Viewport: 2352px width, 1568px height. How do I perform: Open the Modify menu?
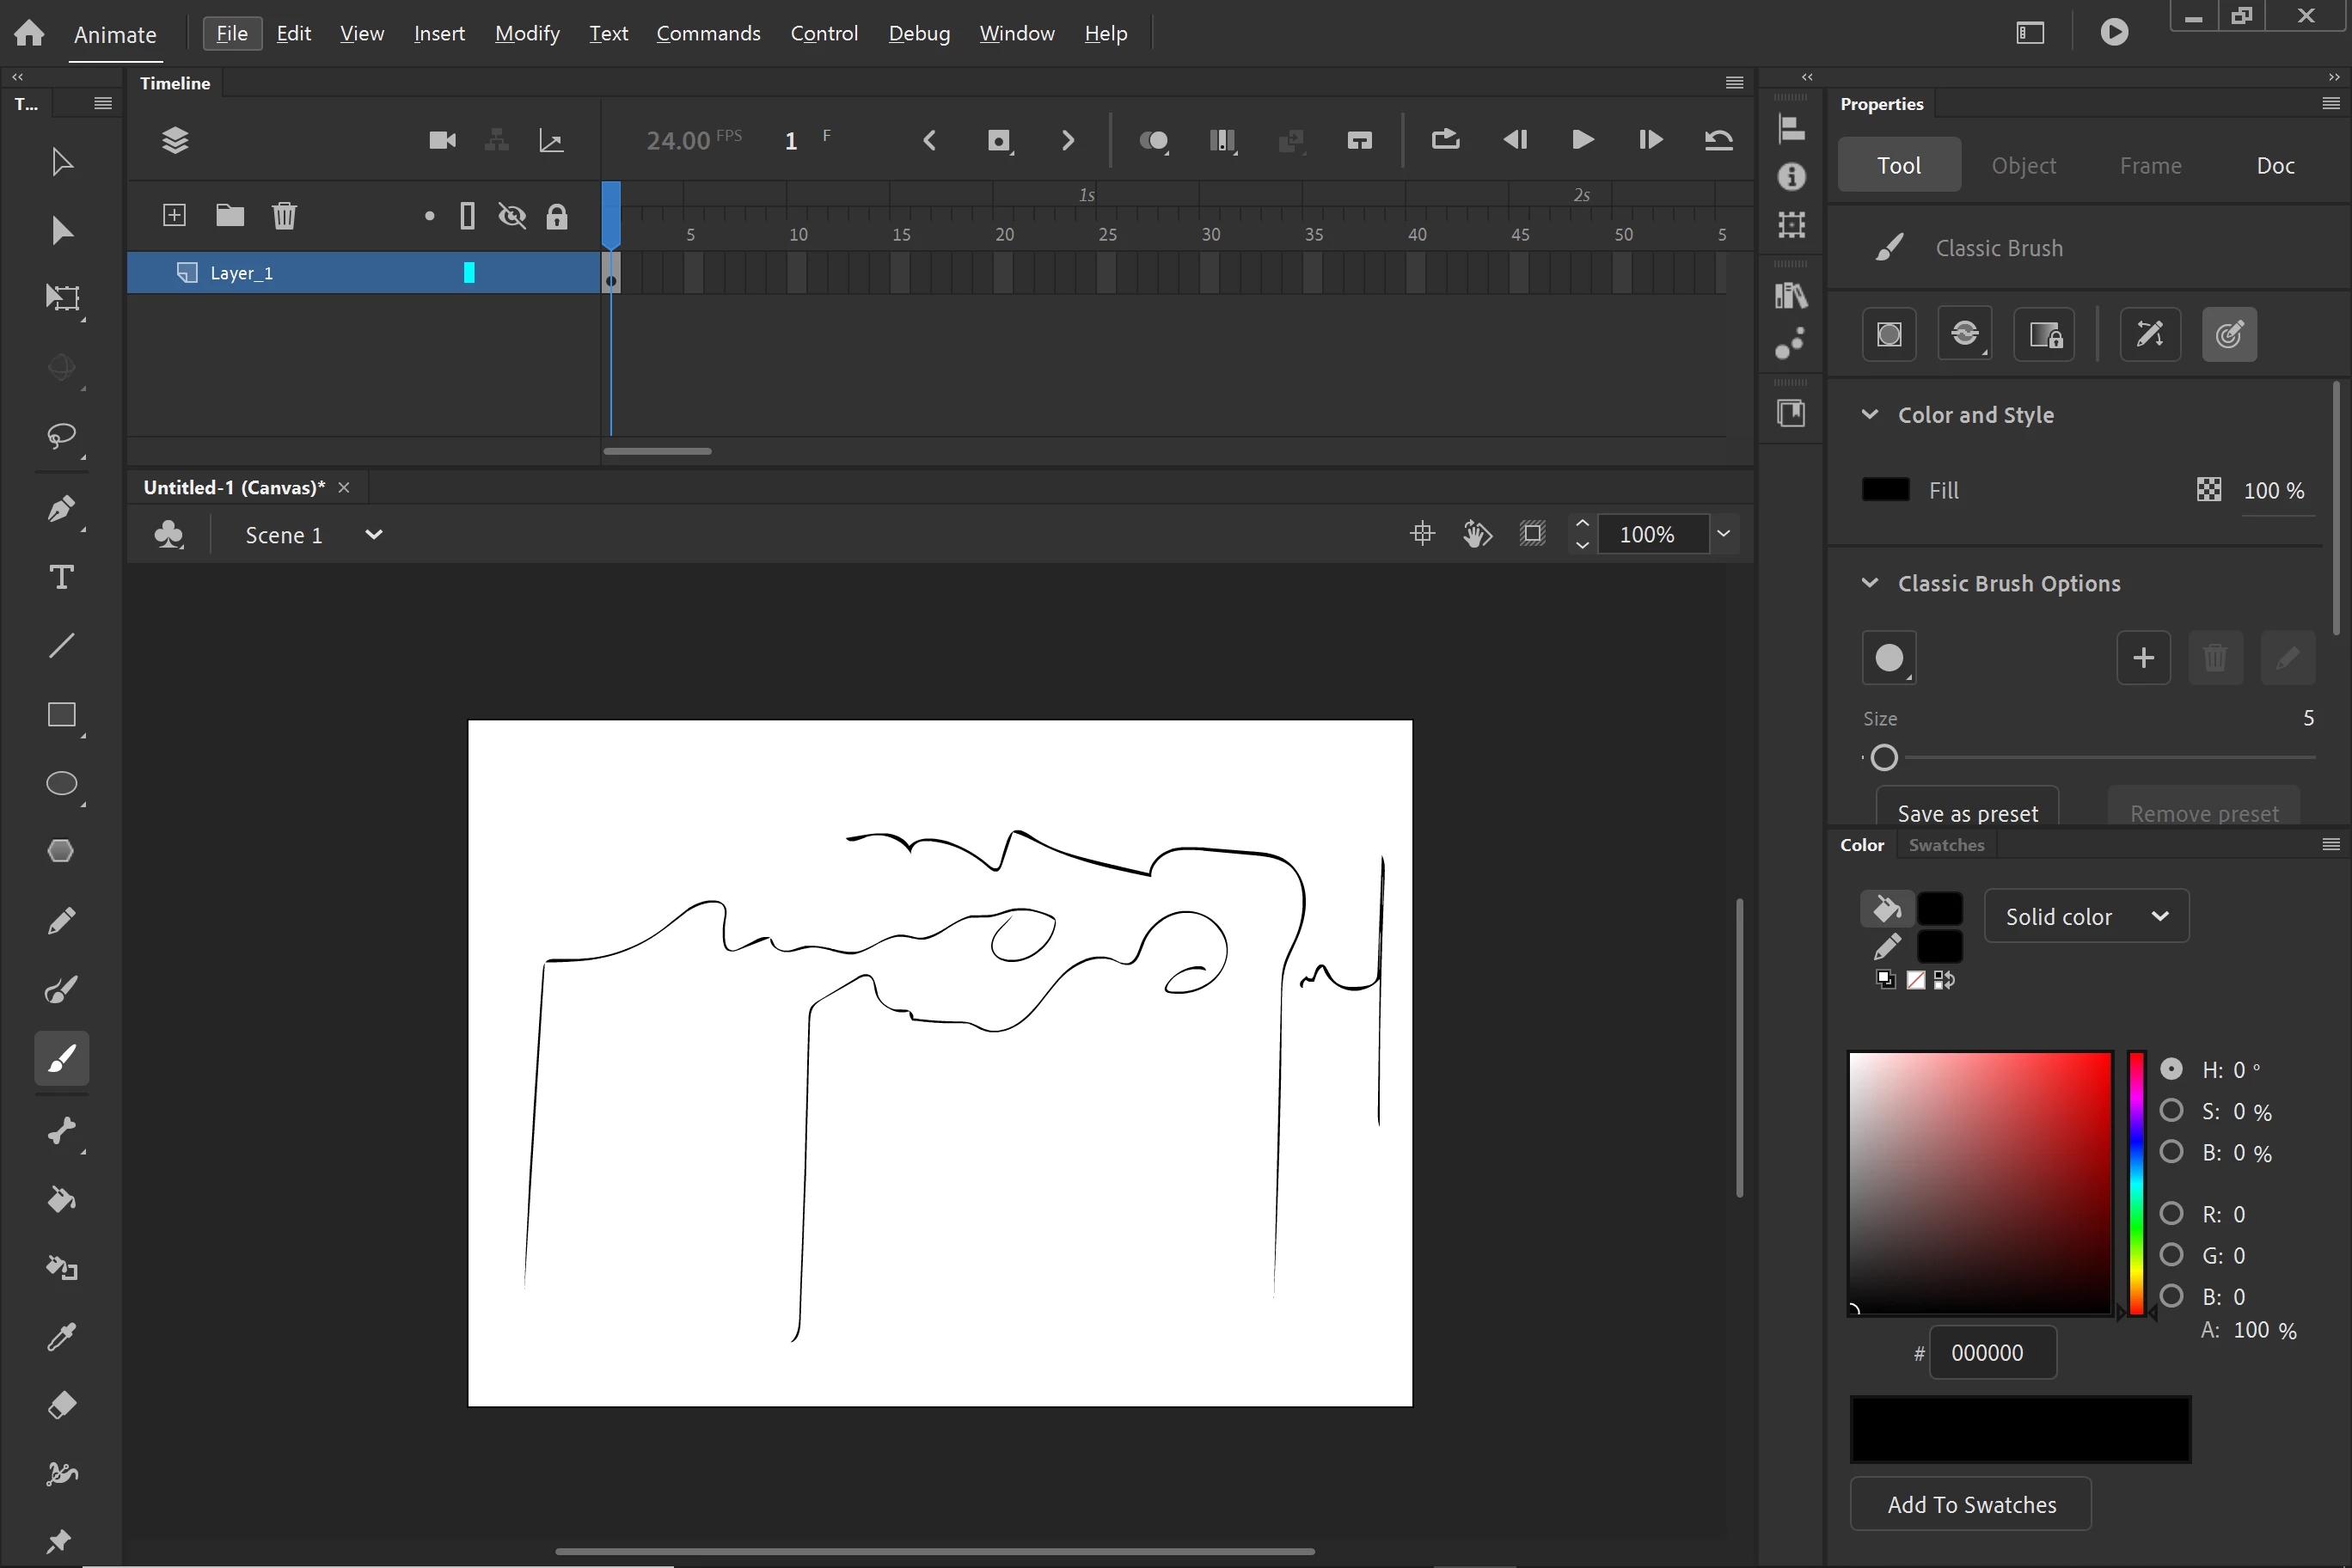[527, 33]
